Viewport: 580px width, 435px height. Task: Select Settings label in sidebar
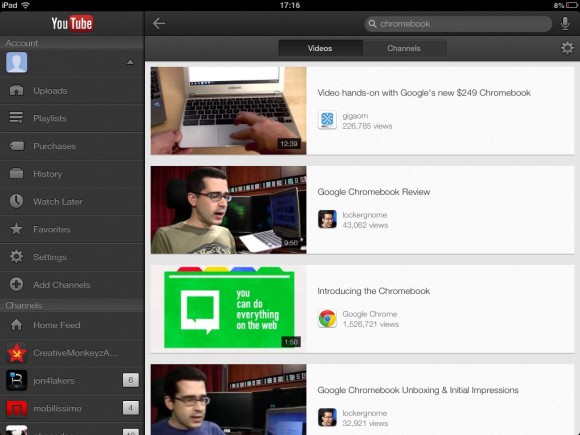pos(50,257)
